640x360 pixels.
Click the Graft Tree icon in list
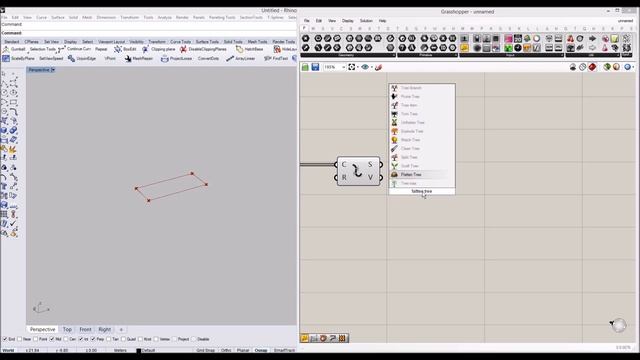point(394,166)
